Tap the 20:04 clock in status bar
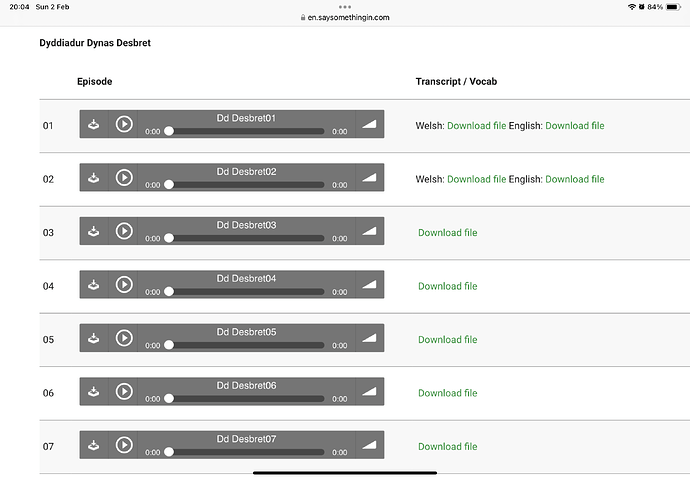 coord(19,7)
